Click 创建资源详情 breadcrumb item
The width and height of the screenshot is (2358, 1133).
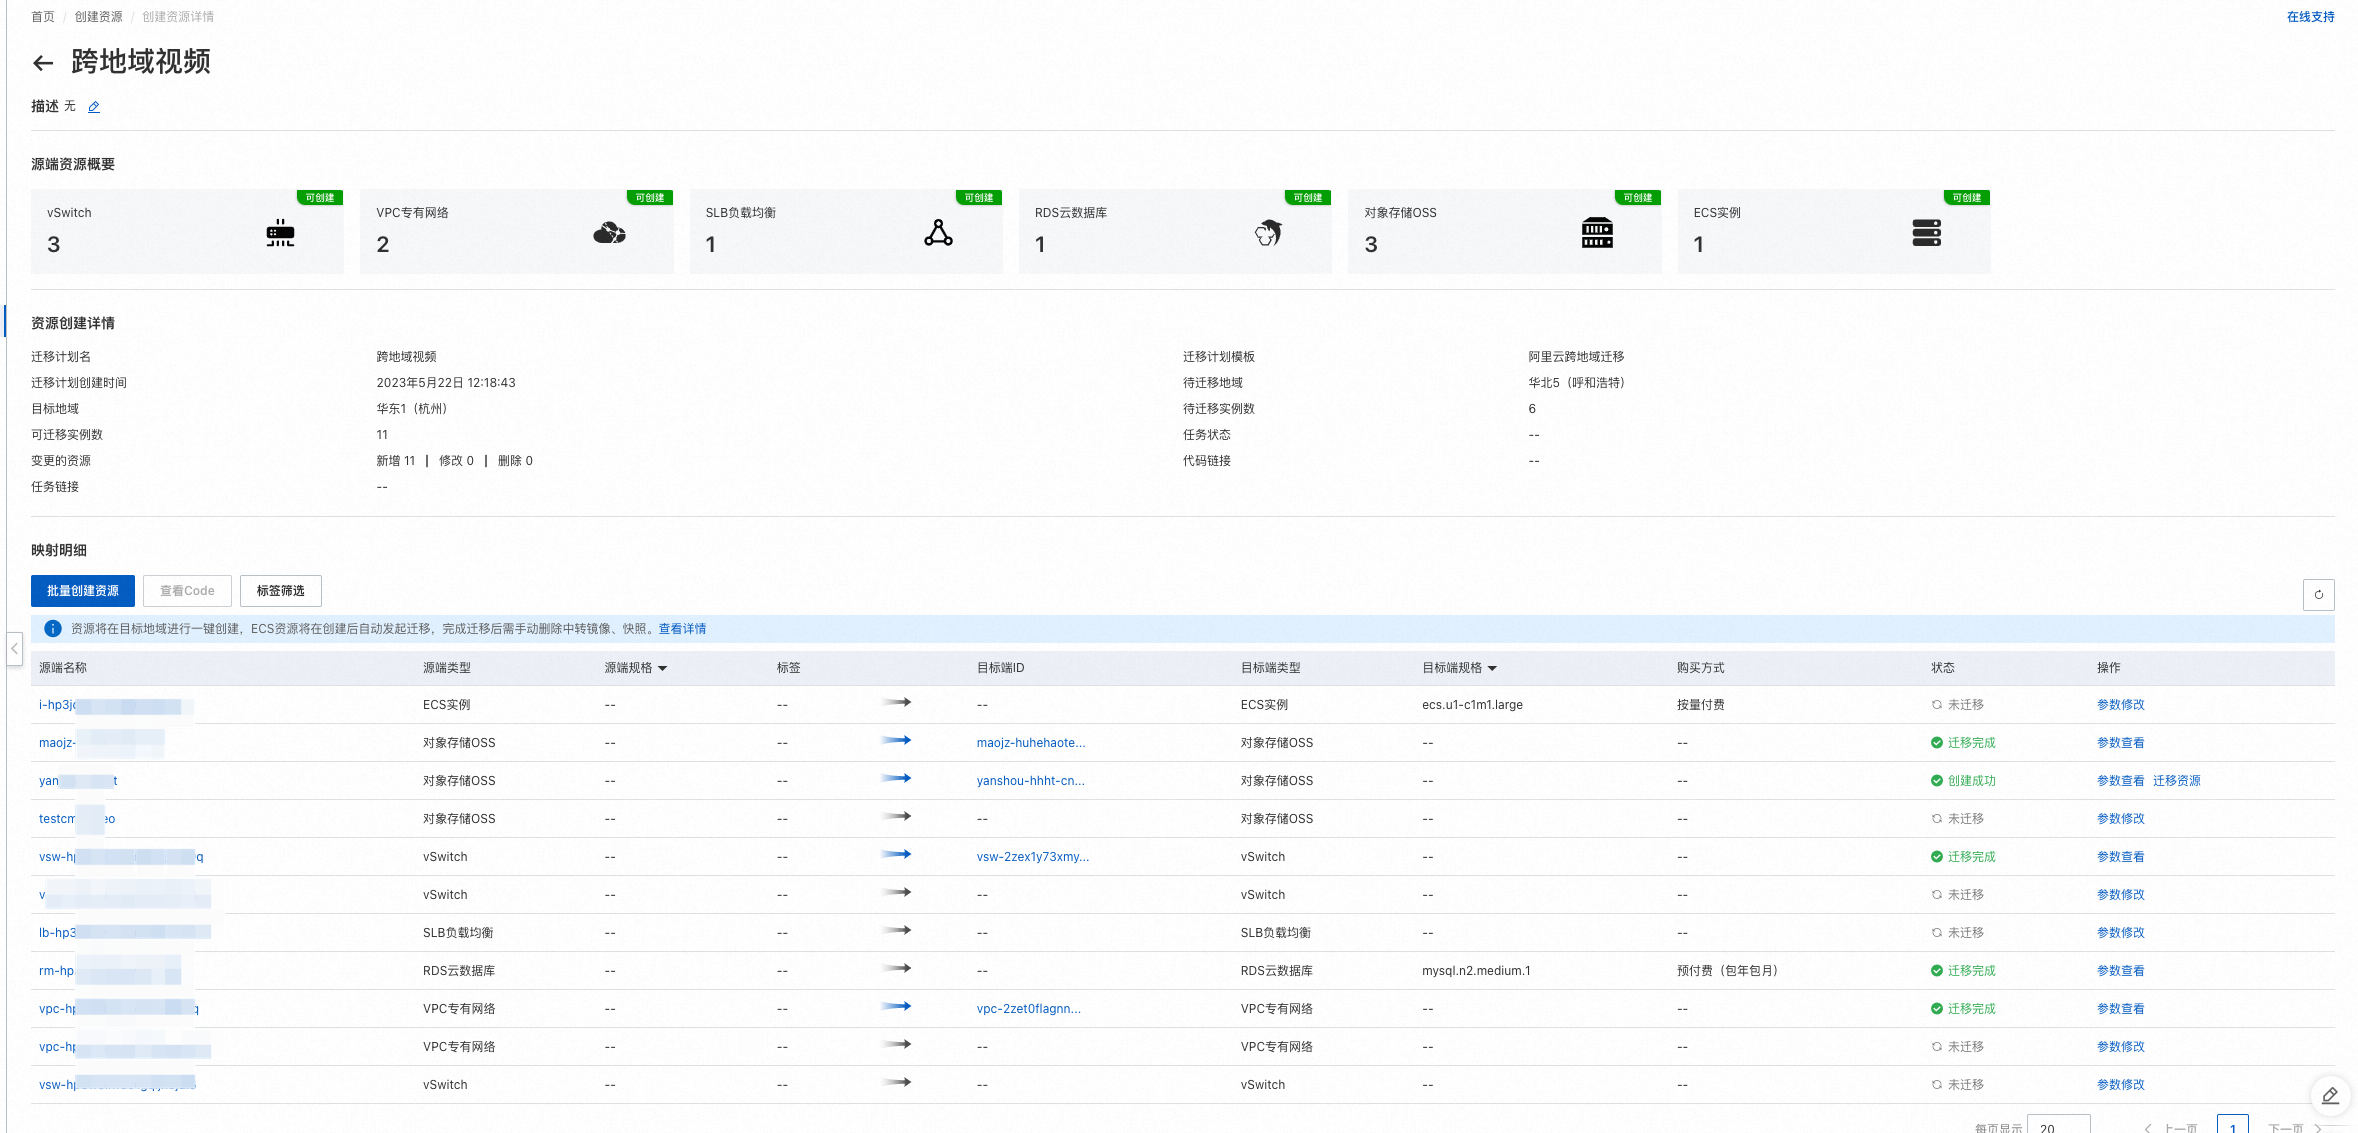pos(178,17)
